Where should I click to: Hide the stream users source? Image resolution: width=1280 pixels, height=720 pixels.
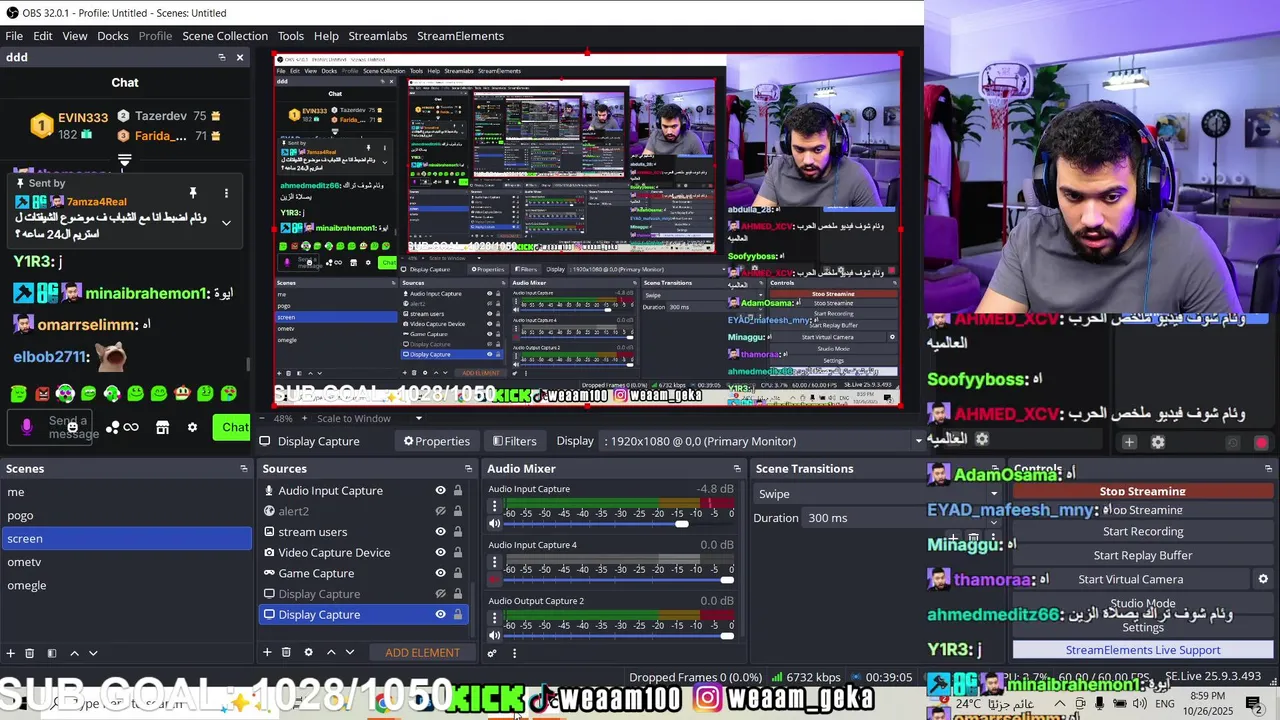(440, 532)
